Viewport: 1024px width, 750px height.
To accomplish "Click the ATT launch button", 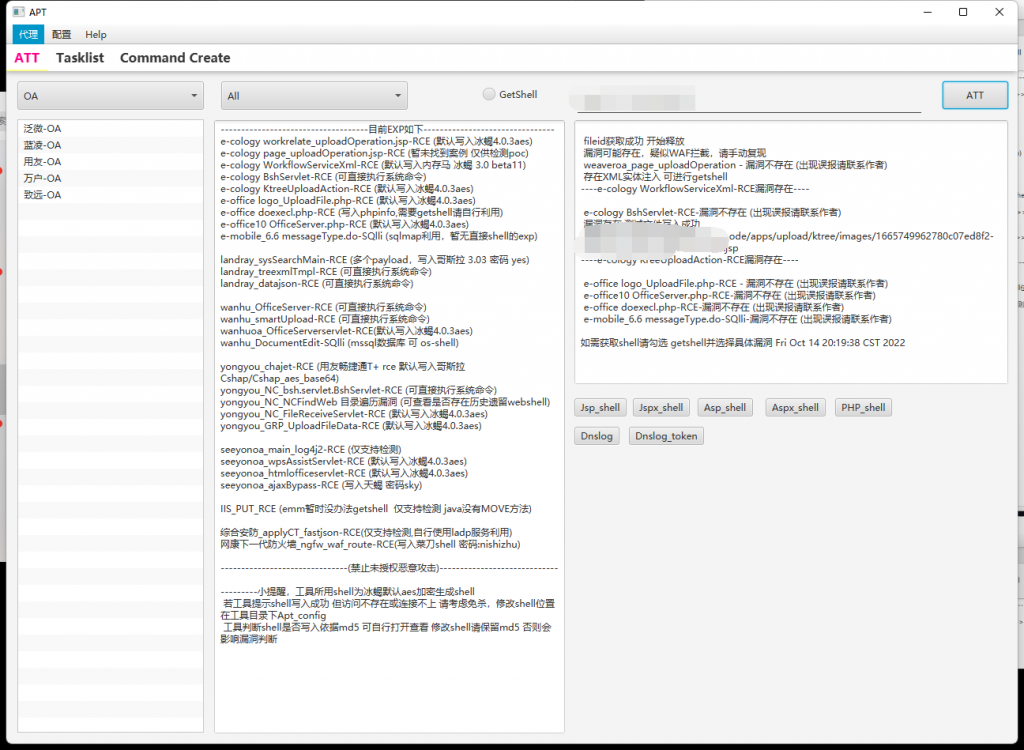I will coord(974,95).
